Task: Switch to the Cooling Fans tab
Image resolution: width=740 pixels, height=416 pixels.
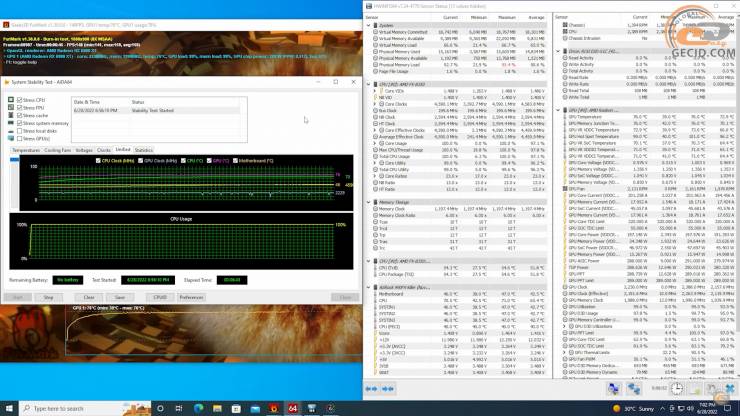Action: tap(58, 150)
